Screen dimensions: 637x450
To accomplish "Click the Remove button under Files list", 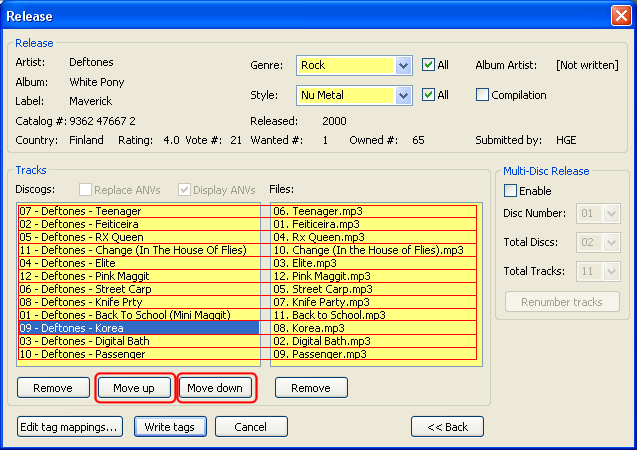I will click(x=311, y=388).
